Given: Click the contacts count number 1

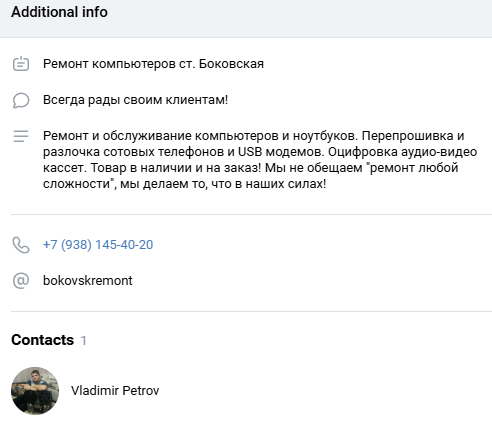Looking at the screenshot, I should (x=83, y=340).
